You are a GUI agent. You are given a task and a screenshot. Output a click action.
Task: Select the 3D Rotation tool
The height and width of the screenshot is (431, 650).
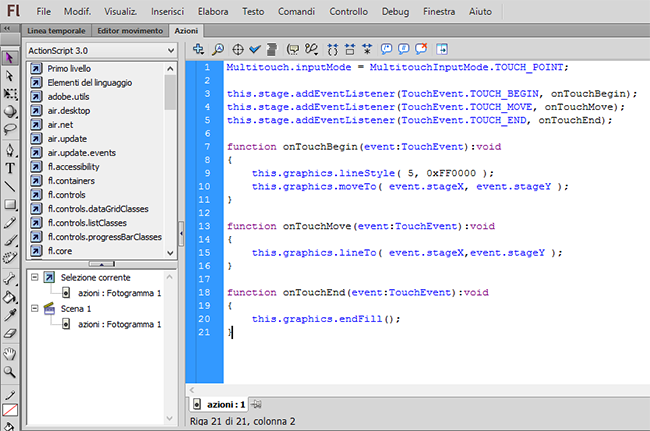click(10, 111)
